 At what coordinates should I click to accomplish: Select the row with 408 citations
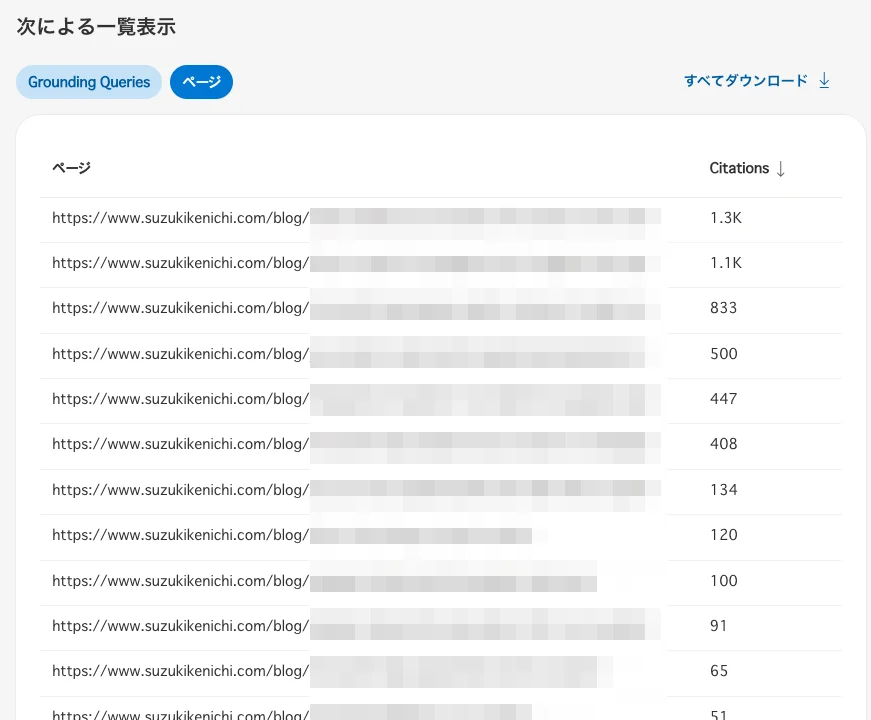click(180, 444)
